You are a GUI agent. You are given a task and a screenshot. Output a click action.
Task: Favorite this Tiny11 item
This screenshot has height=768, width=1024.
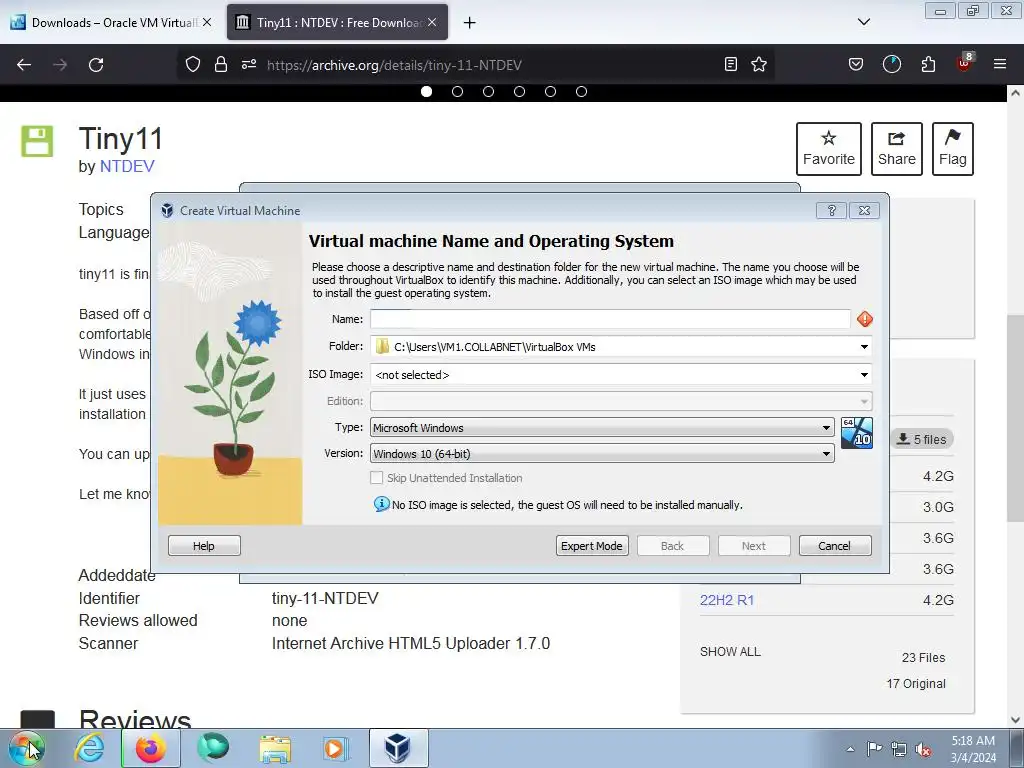pos(829,149)
